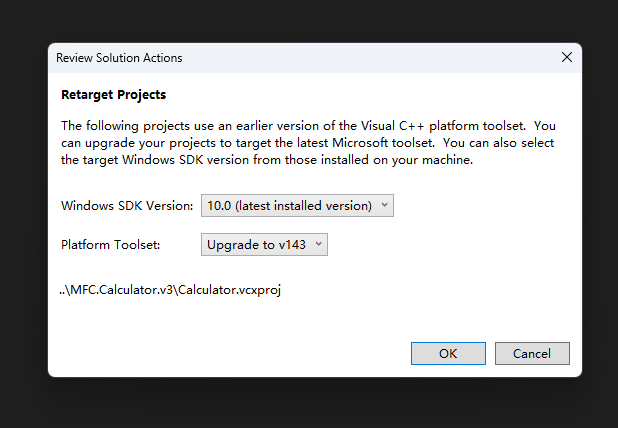
Task: Click the Review Solution Actions title bar
Action: (x=300, y=58)
